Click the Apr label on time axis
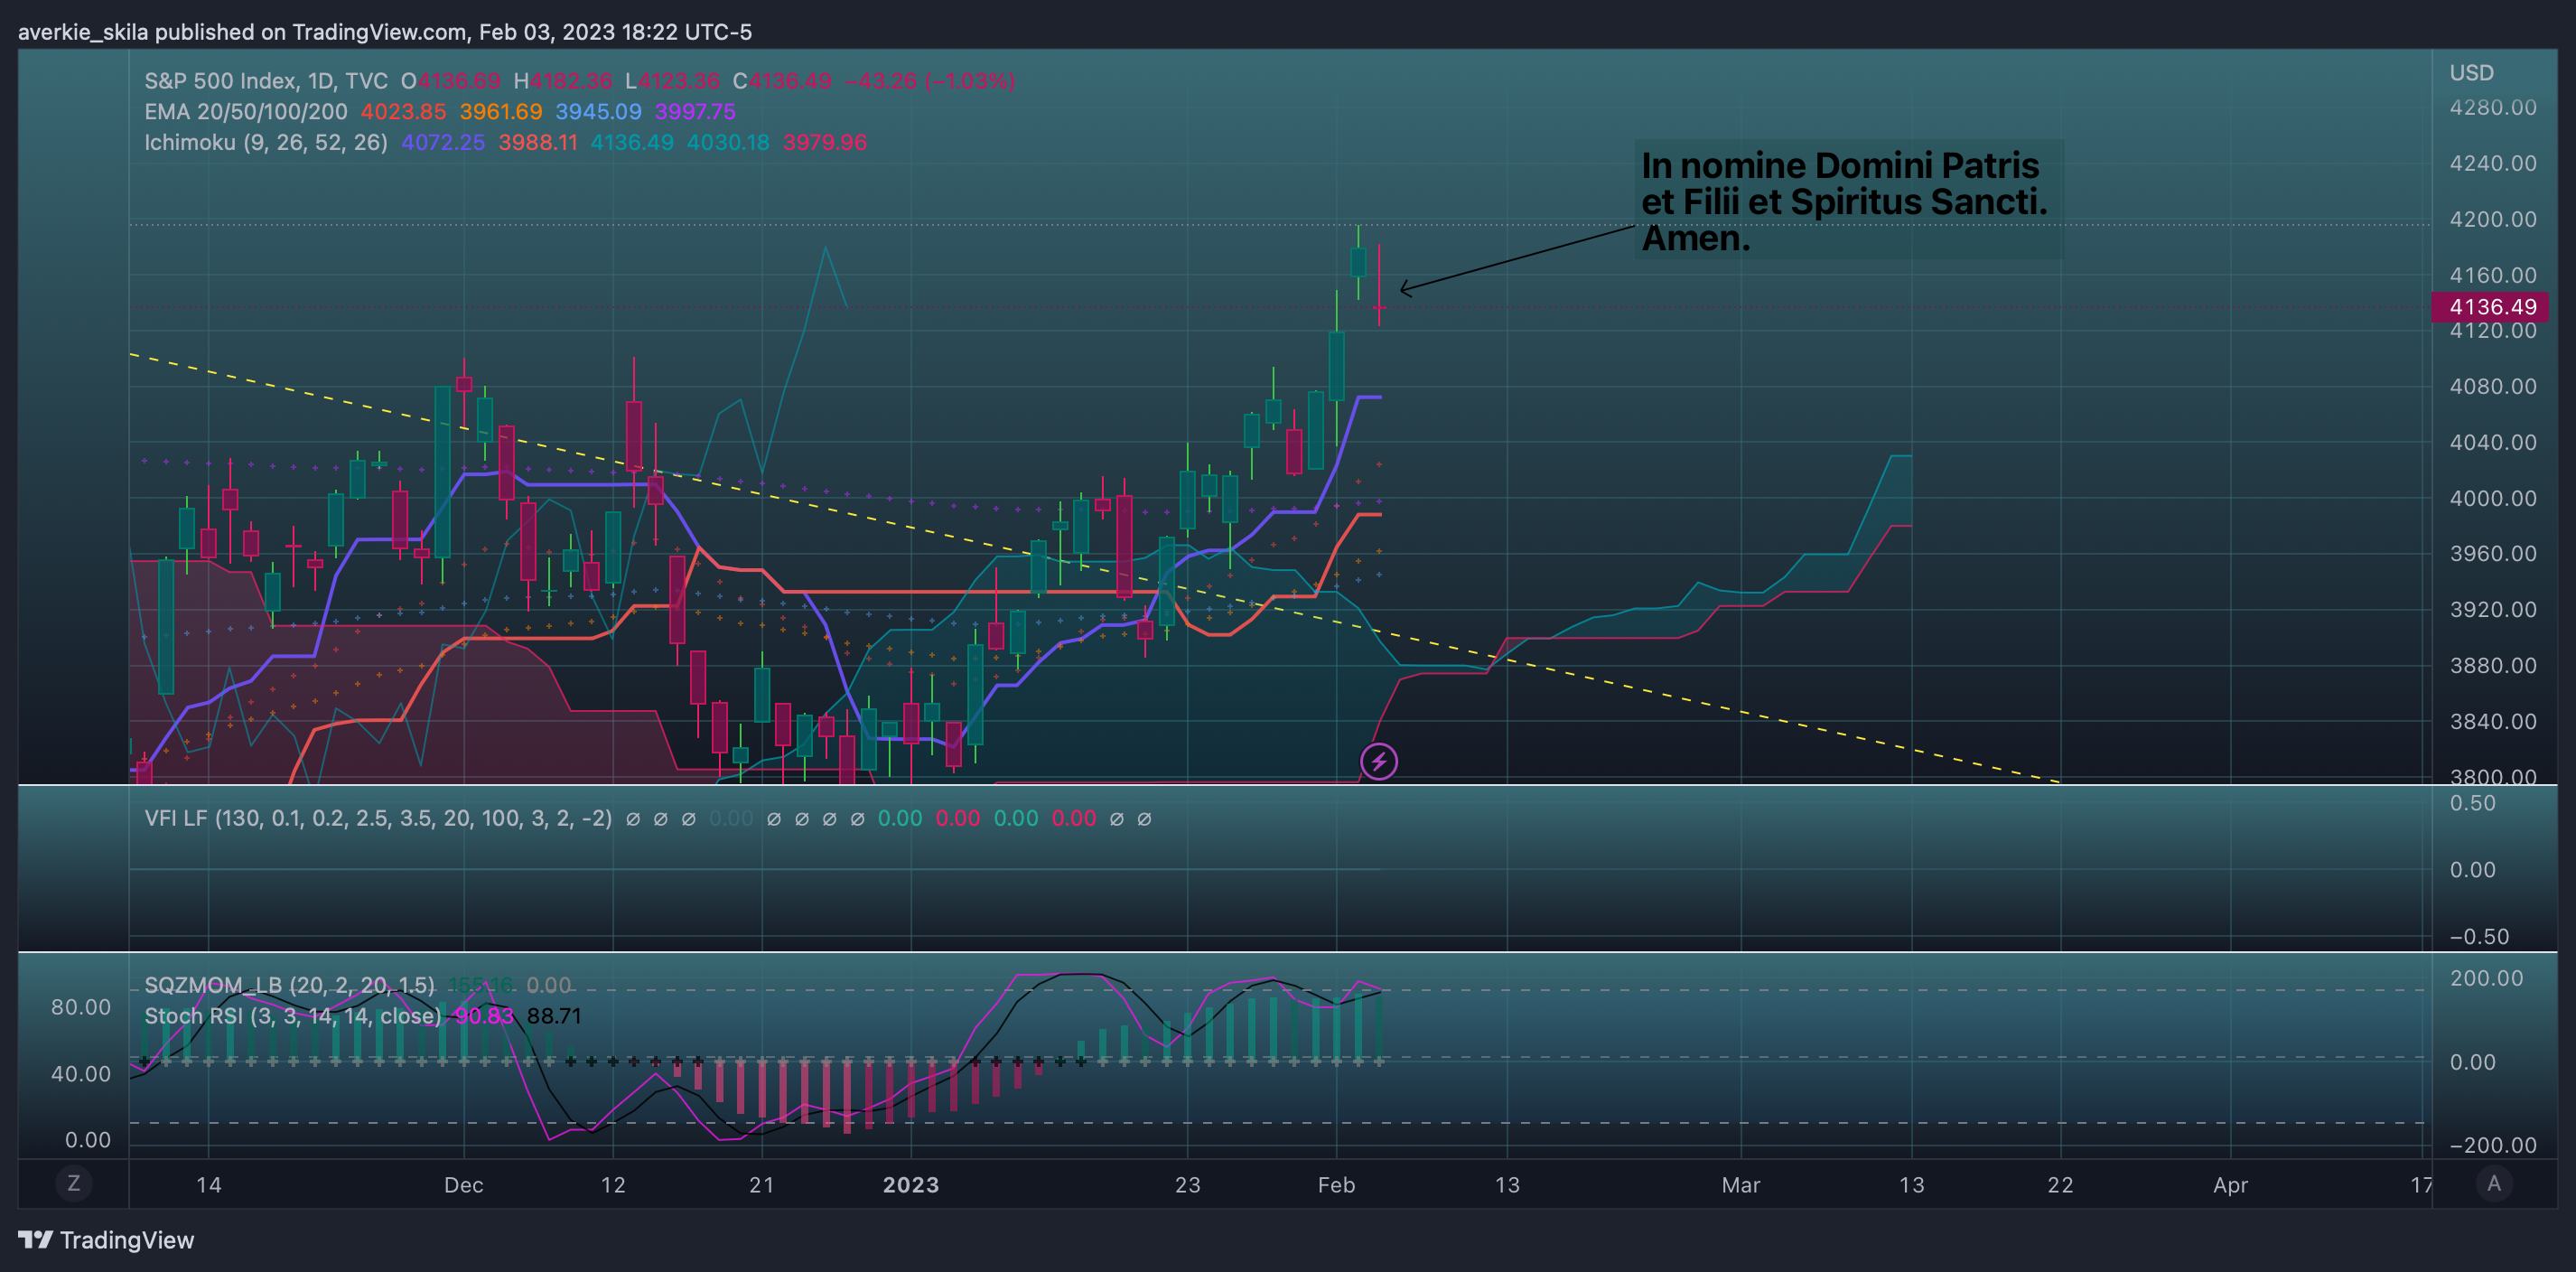 pyautogui.click(x=2230, y=1185)
